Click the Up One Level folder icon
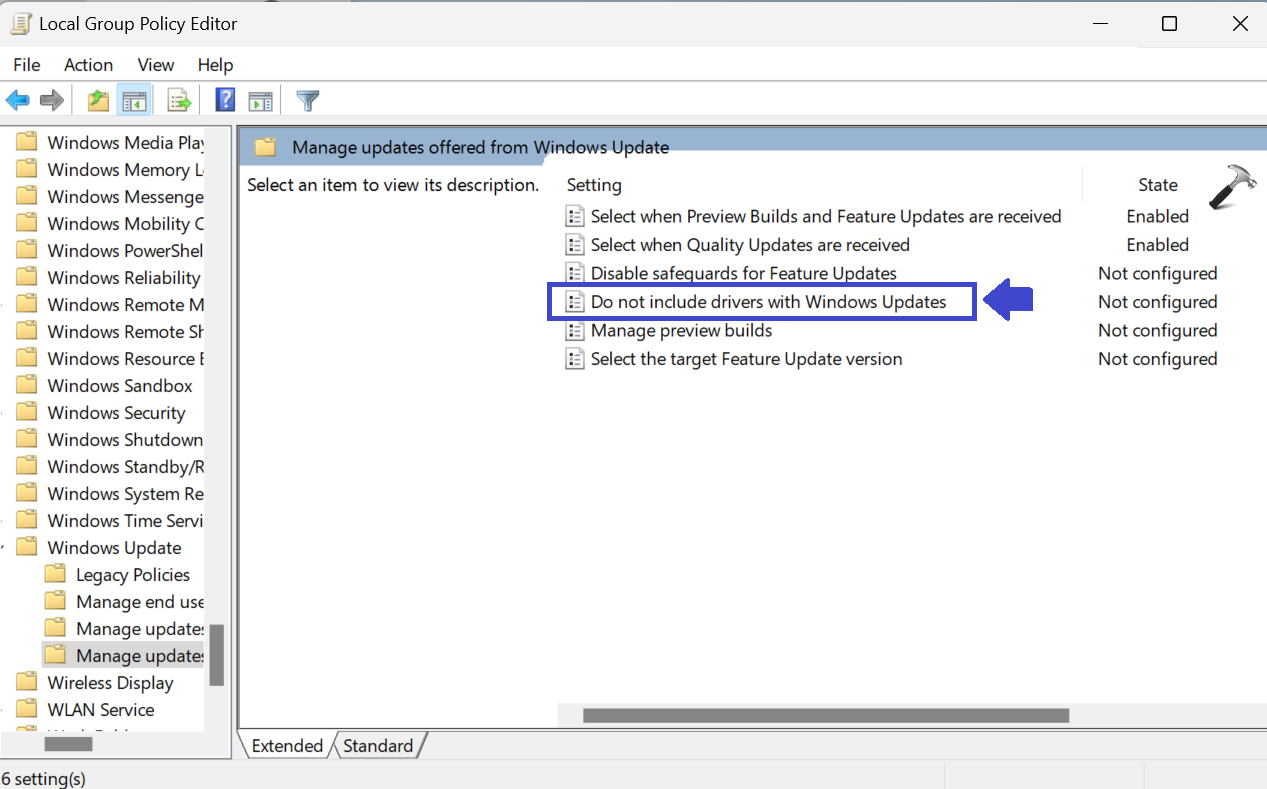The width and height of the screenshot is (1267, 789). point(98,100)
